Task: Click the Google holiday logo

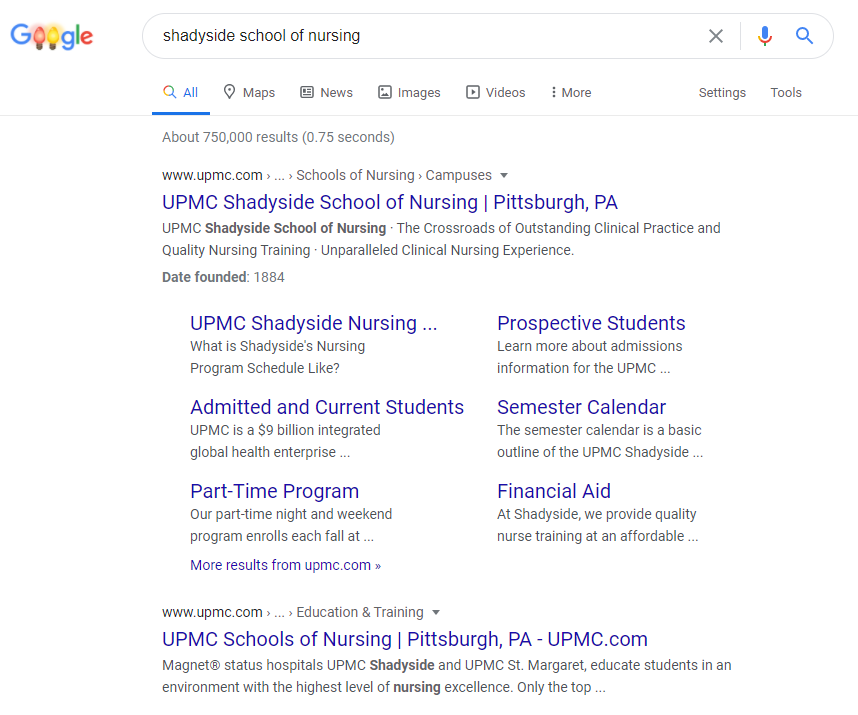Action: click(52, 37)
